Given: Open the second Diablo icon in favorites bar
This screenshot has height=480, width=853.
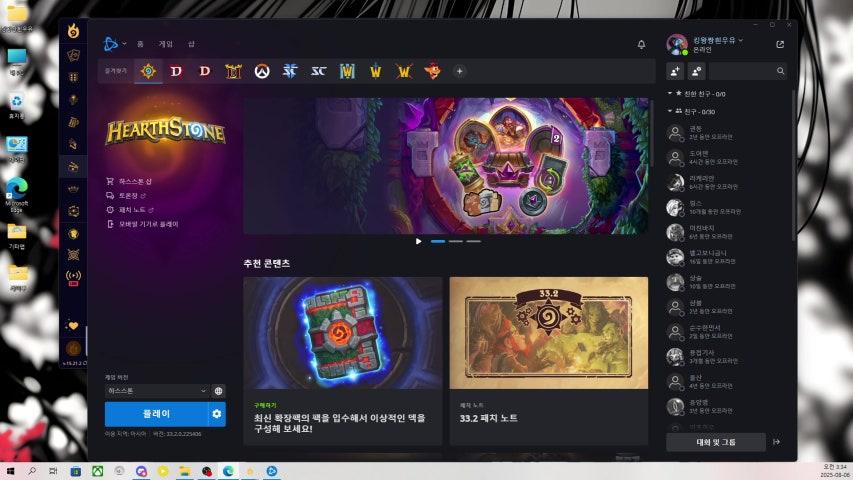Looking at the screenshot, I should click(205, 71).
